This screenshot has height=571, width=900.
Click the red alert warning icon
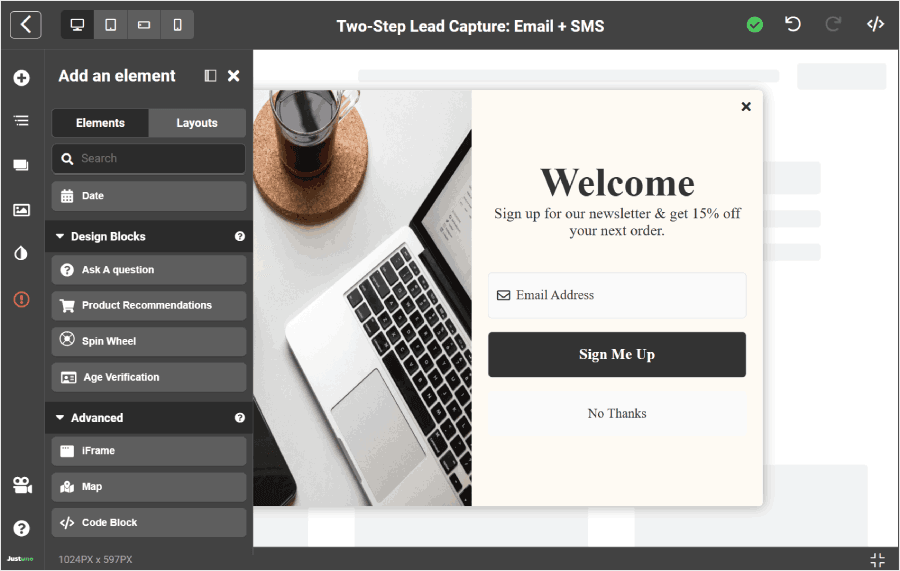coord(21,299)
